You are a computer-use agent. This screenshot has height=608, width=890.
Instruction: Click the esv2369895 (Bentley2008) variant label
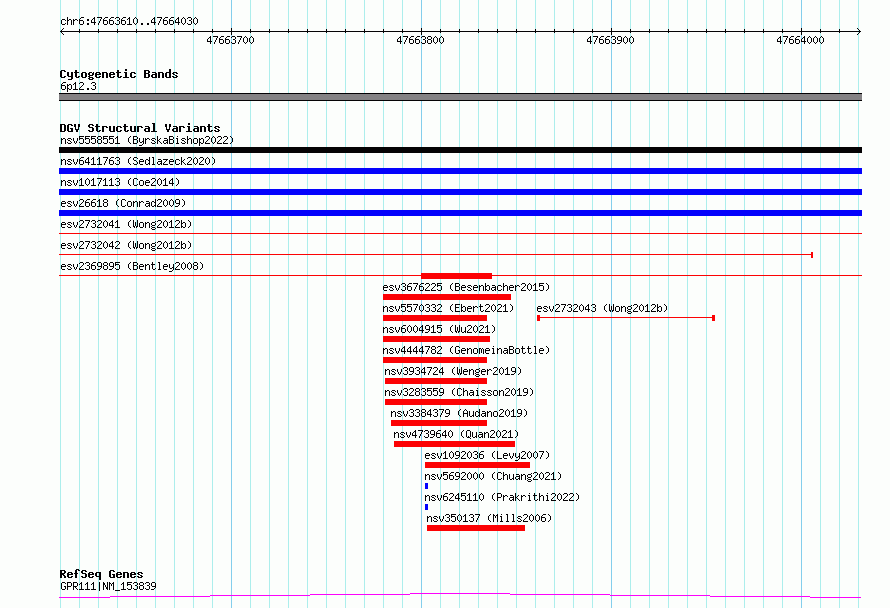coord(131,266)
